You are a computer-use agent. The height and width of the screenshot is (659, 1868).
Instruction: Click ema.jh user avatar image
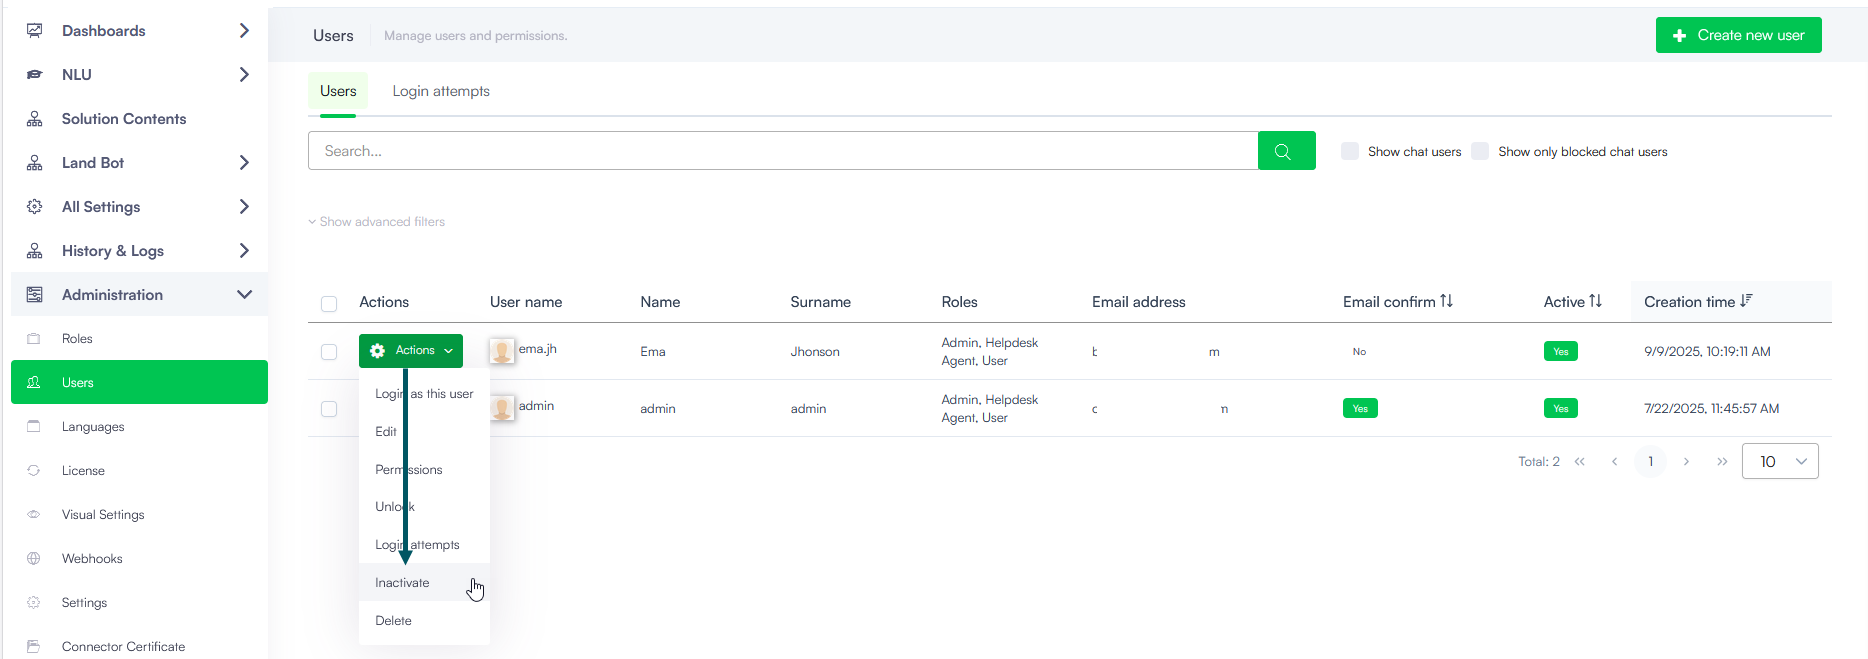pyautogui.click(x=502, y=351)
